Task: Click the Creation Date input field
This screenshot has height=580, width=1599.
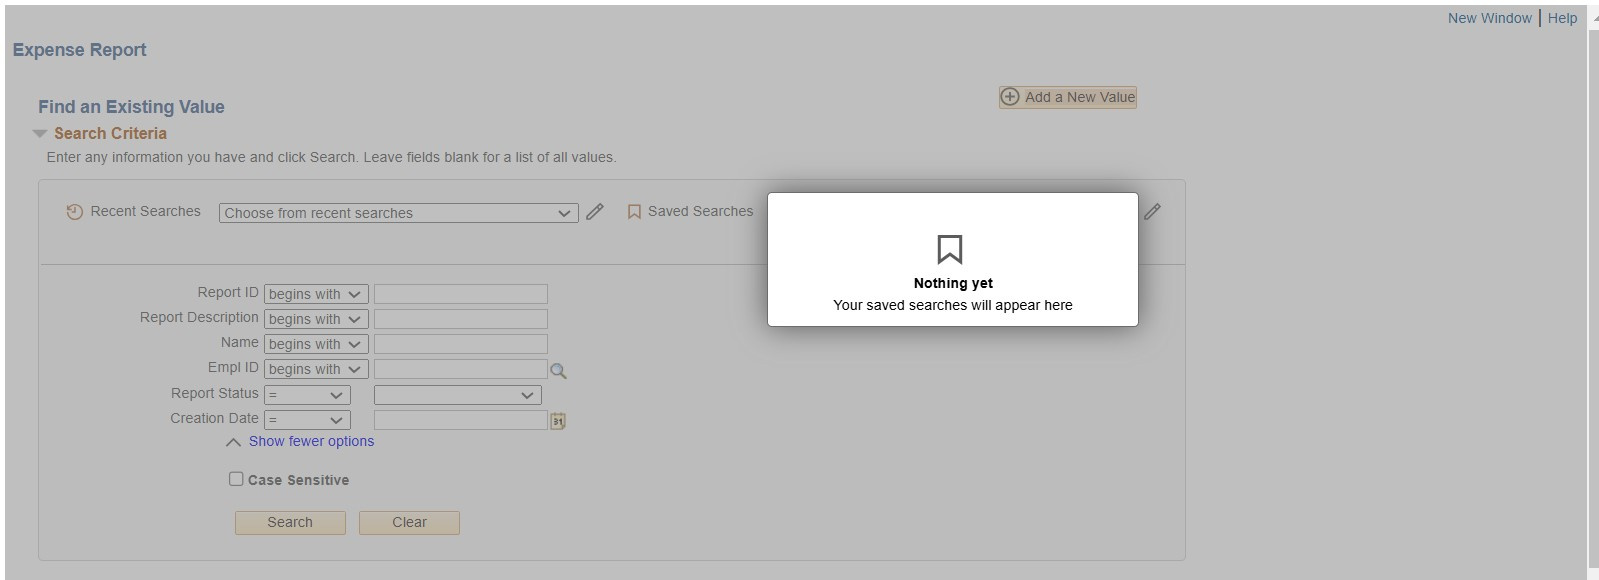Action: point(460,420)
